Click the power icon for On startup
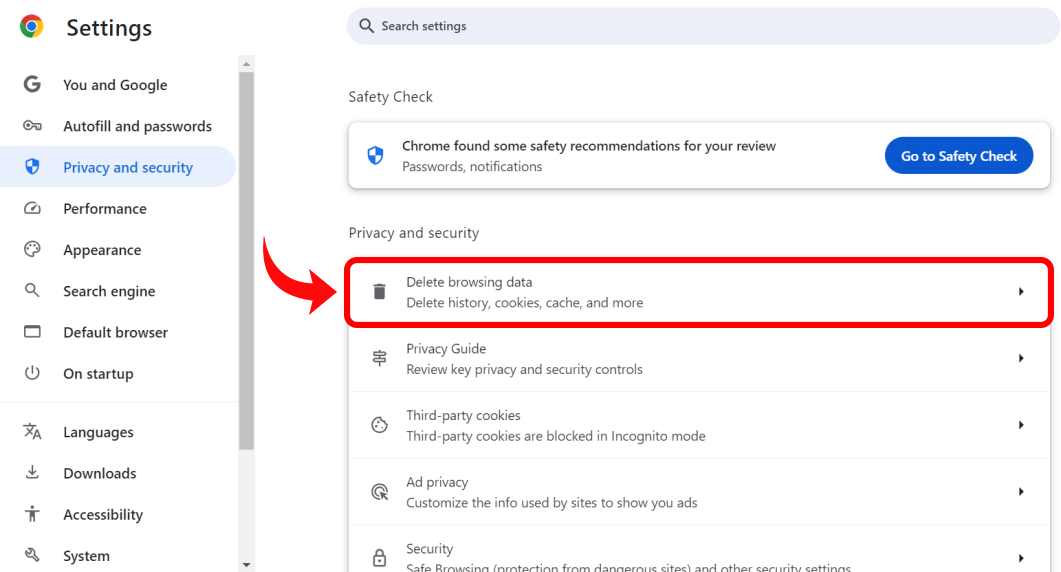 [32, 373]
